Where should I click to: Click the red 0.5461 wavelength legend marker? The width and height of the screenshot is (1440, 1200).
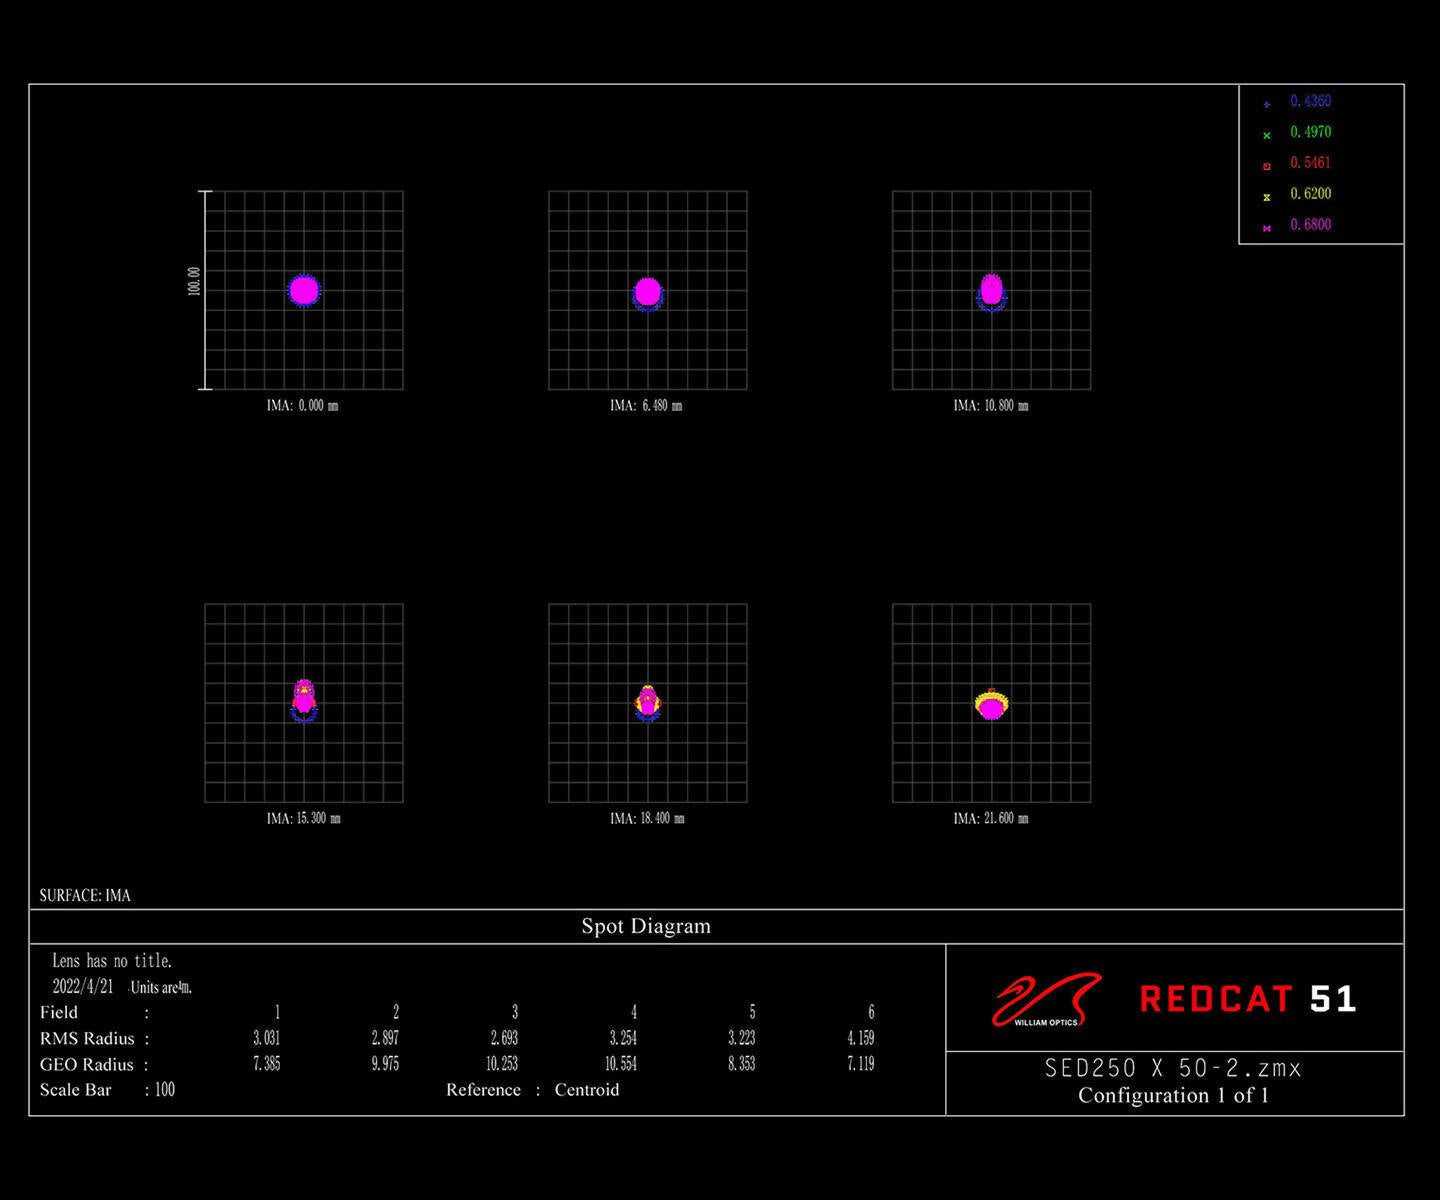tap(1267, 165)
